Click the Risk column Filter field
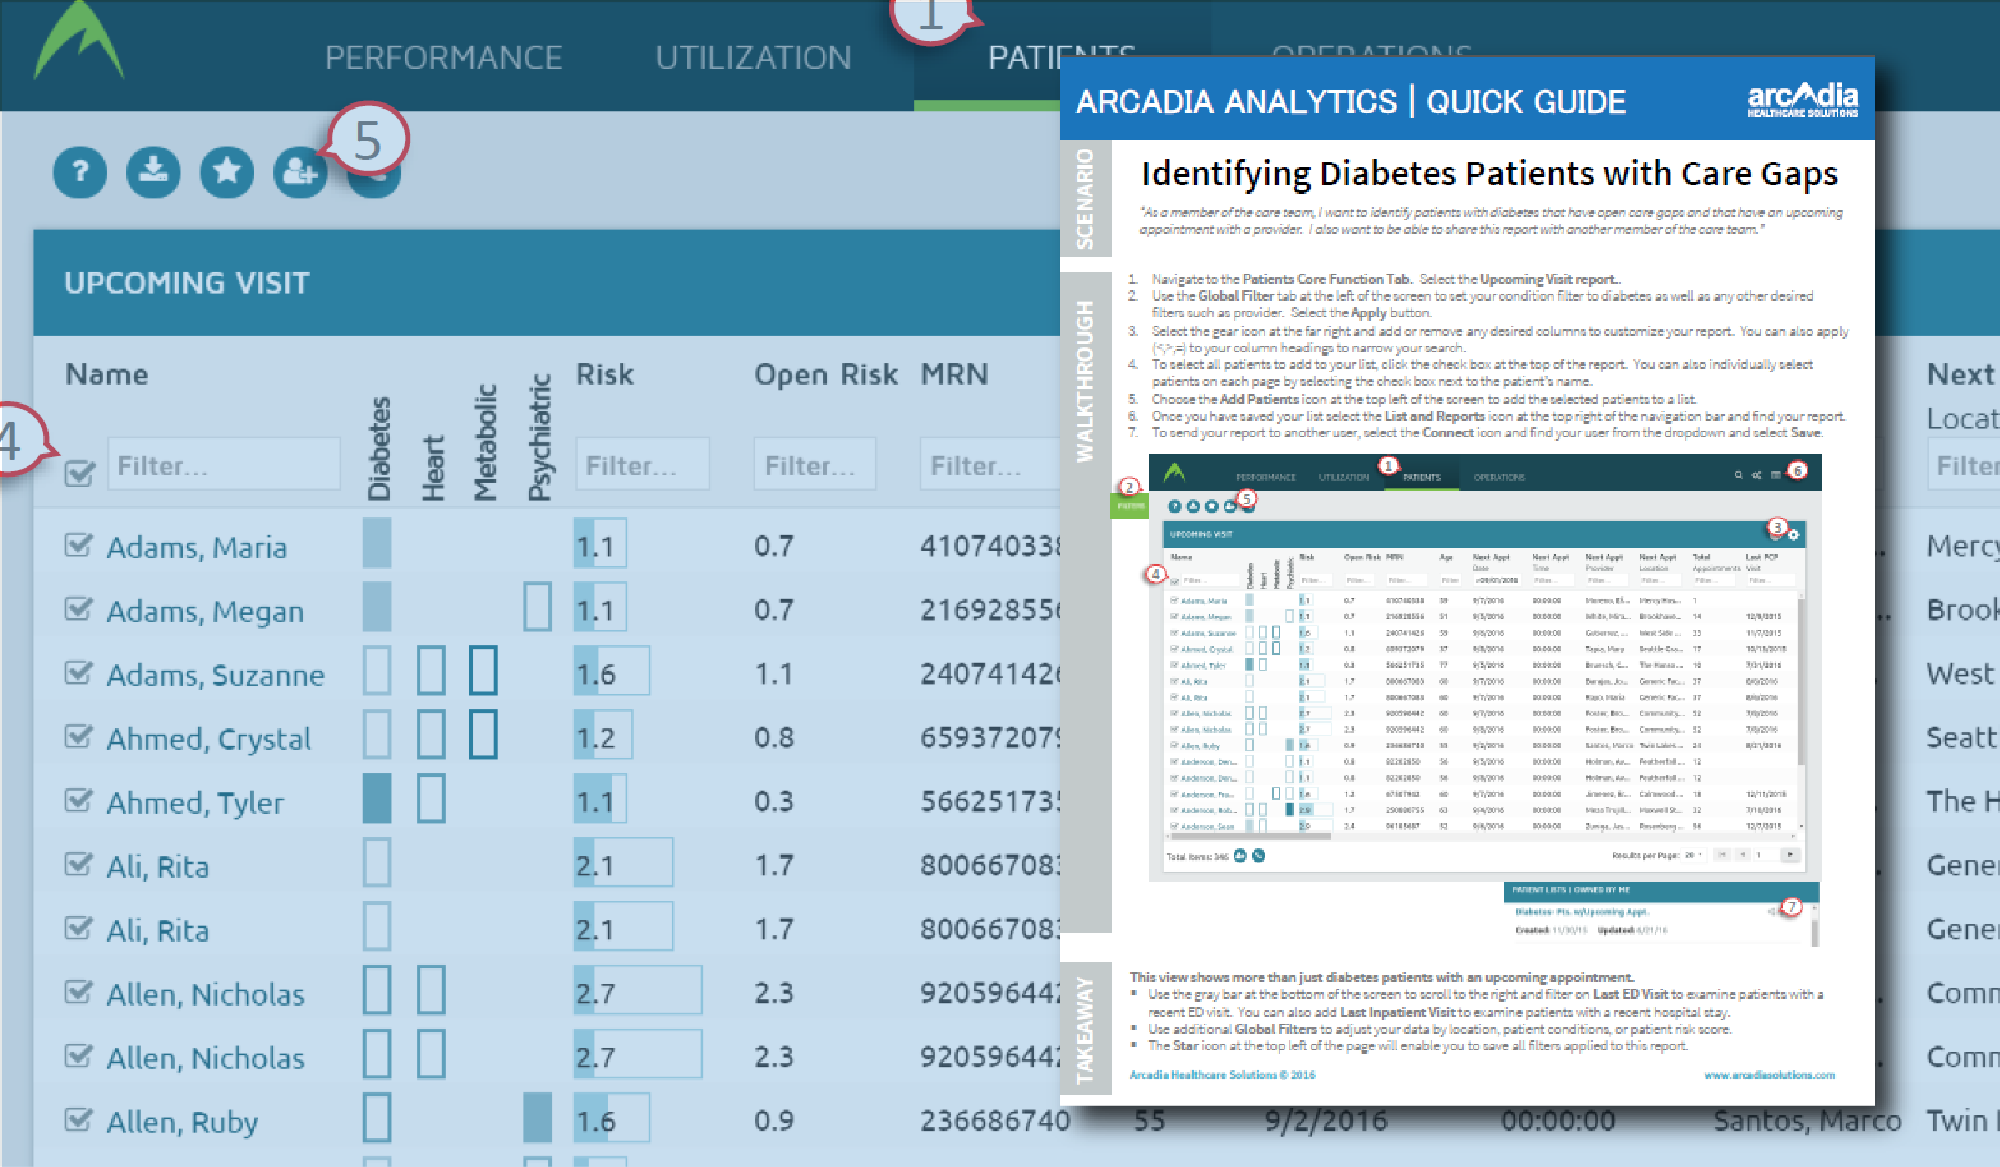Image resolution: width=2000 pixels, height=1167 pixels. pos(642,463)
